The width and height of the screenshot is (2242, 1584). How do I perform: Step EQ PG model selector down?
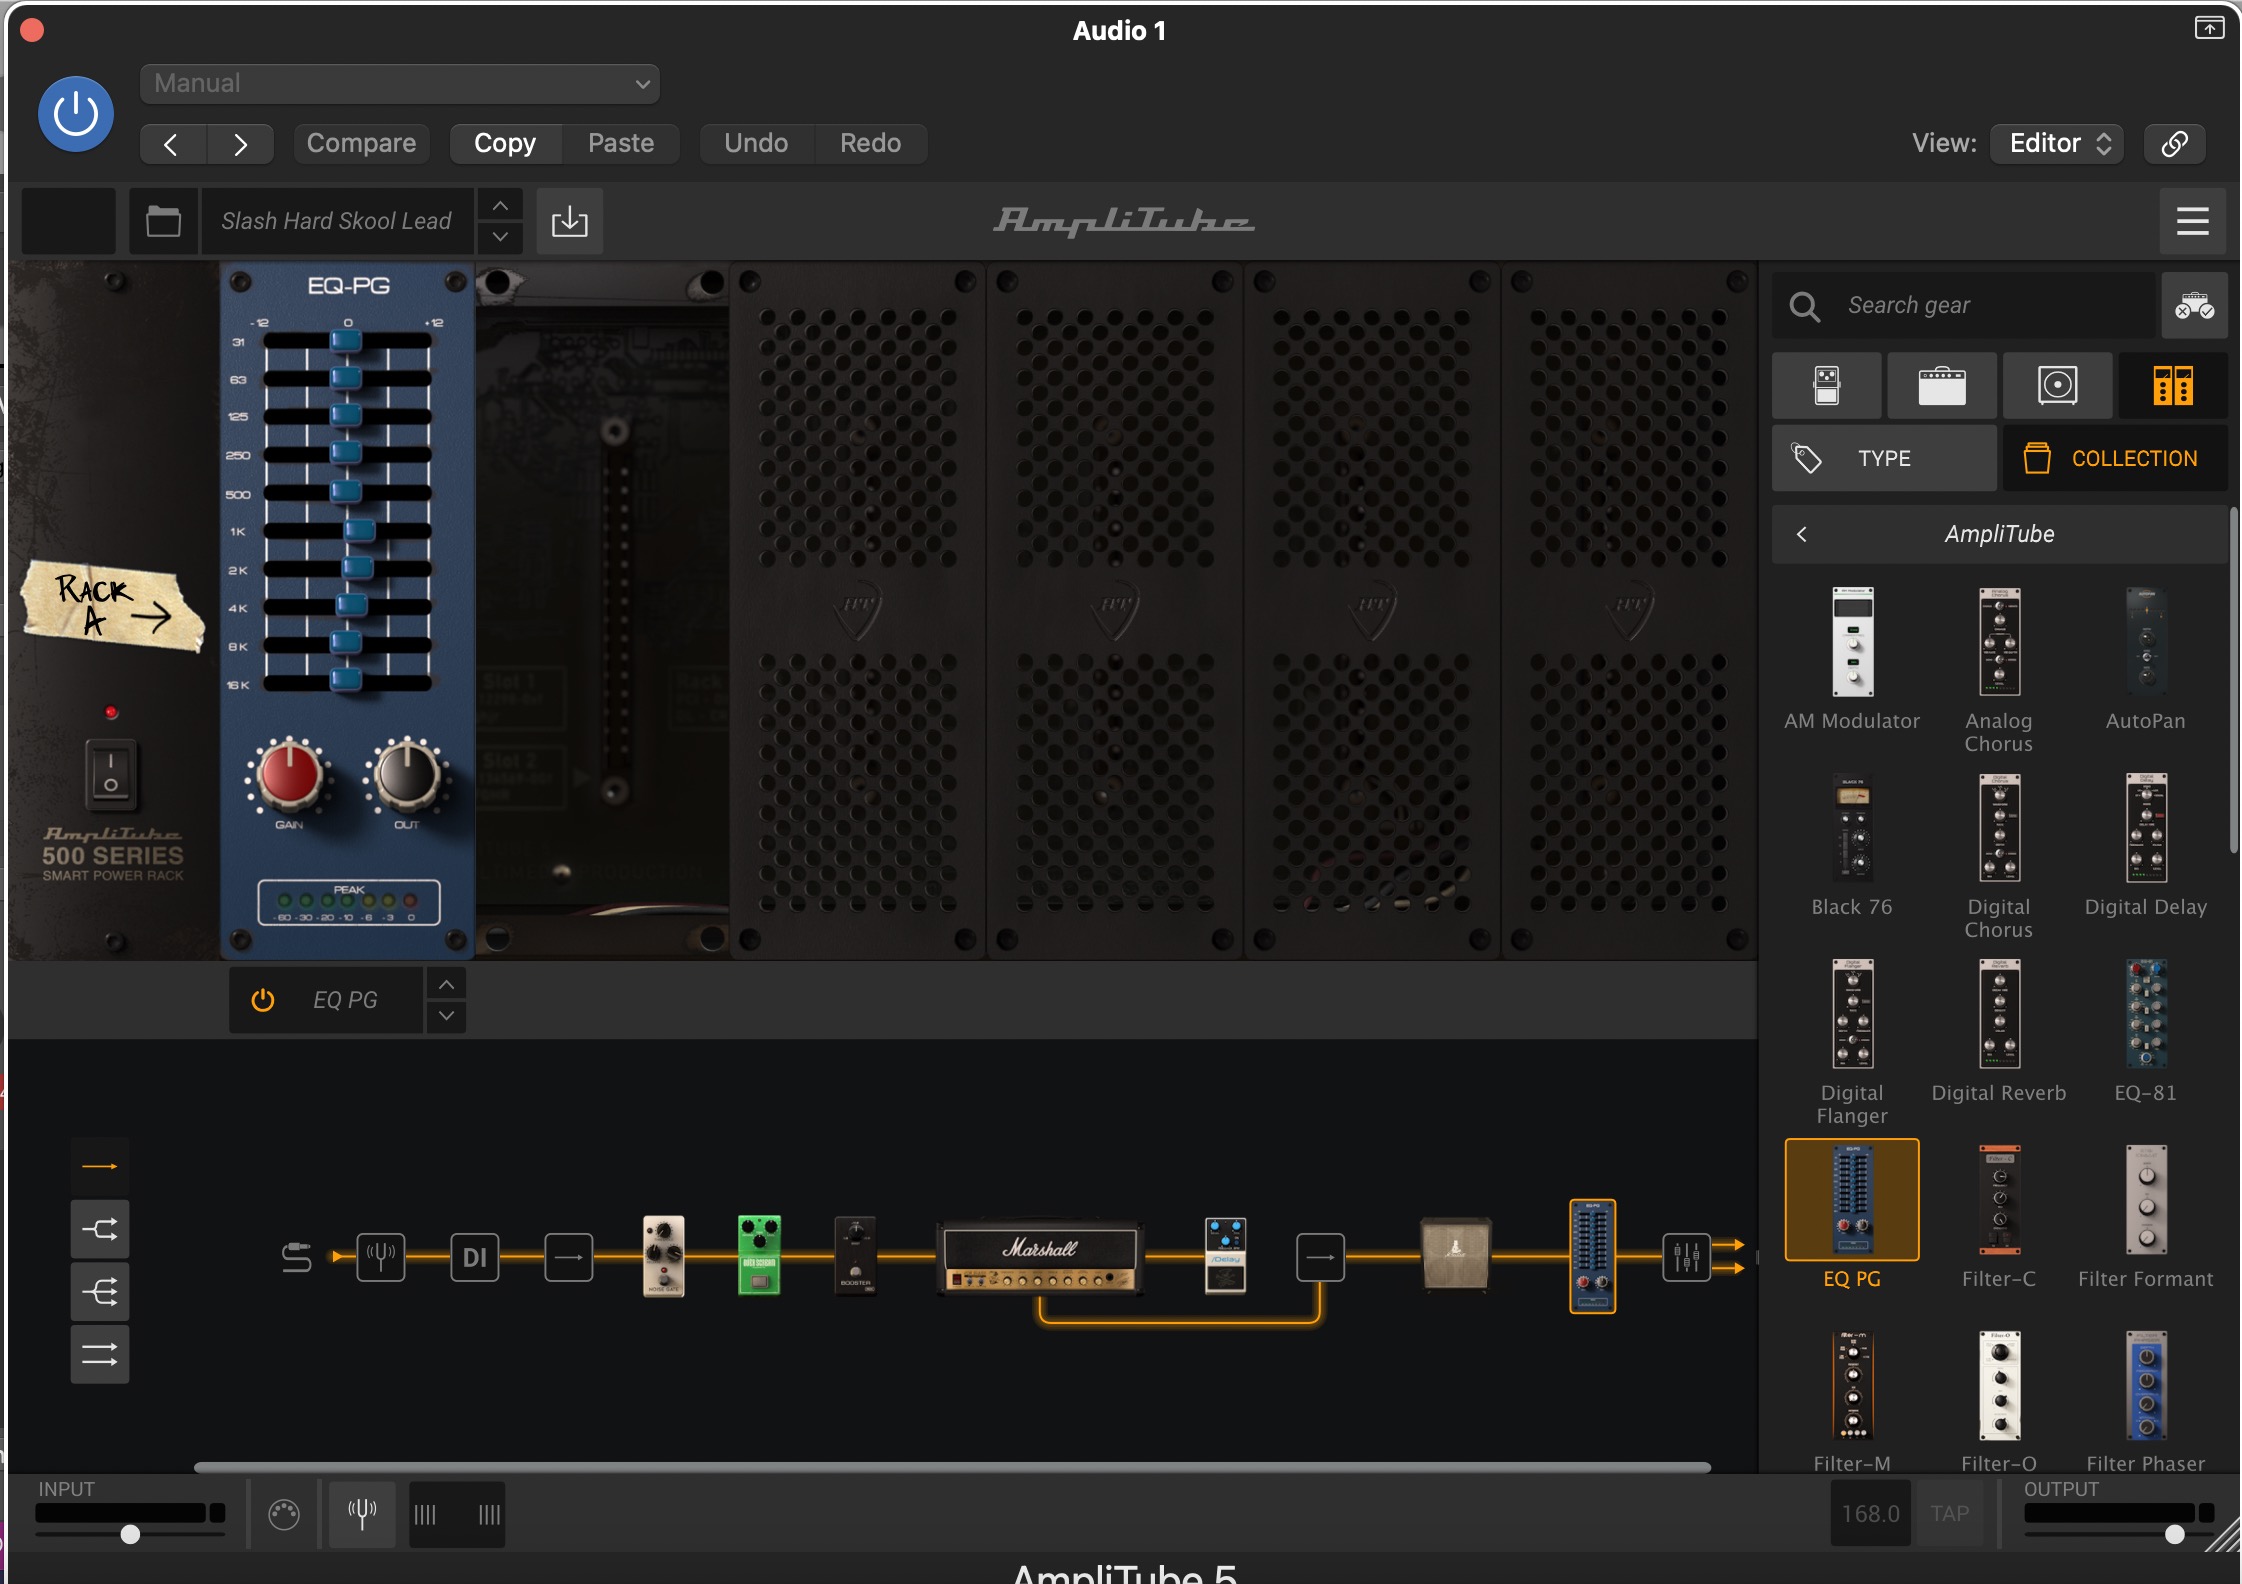tap(447, 1016)
